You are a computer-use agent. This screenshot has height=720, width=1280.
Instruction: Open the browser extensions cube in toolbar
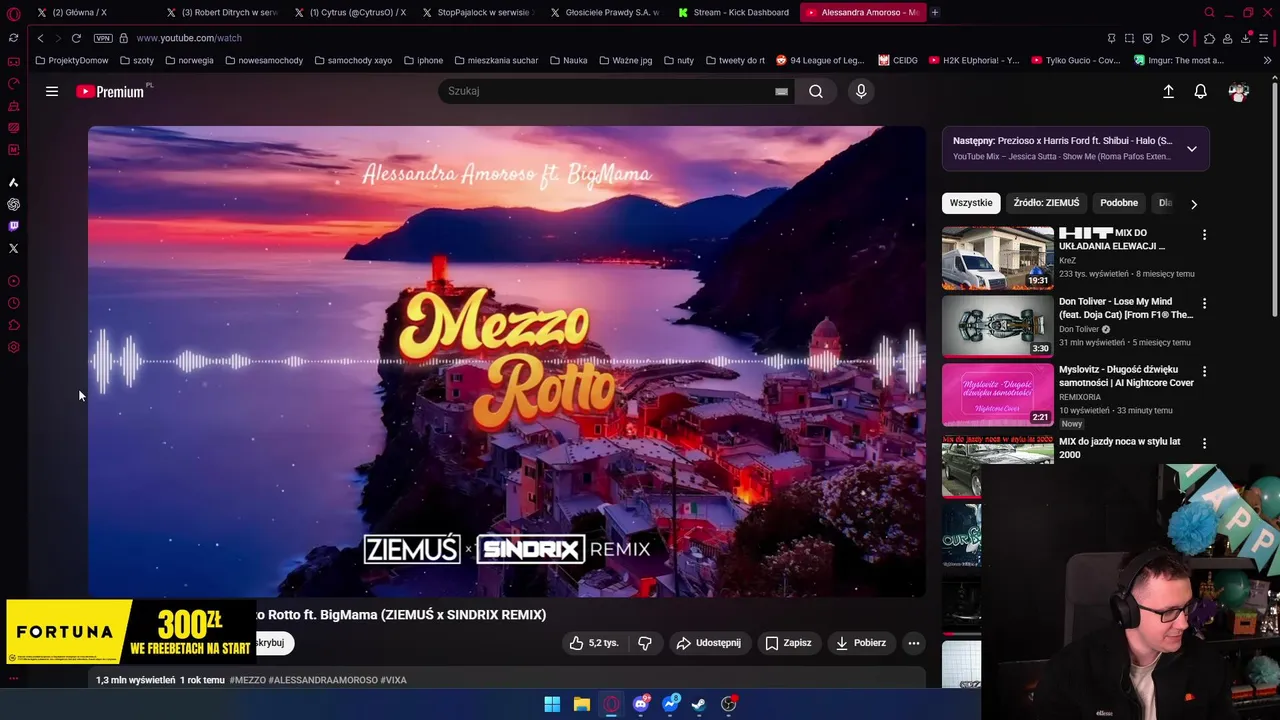(1209, 38)
